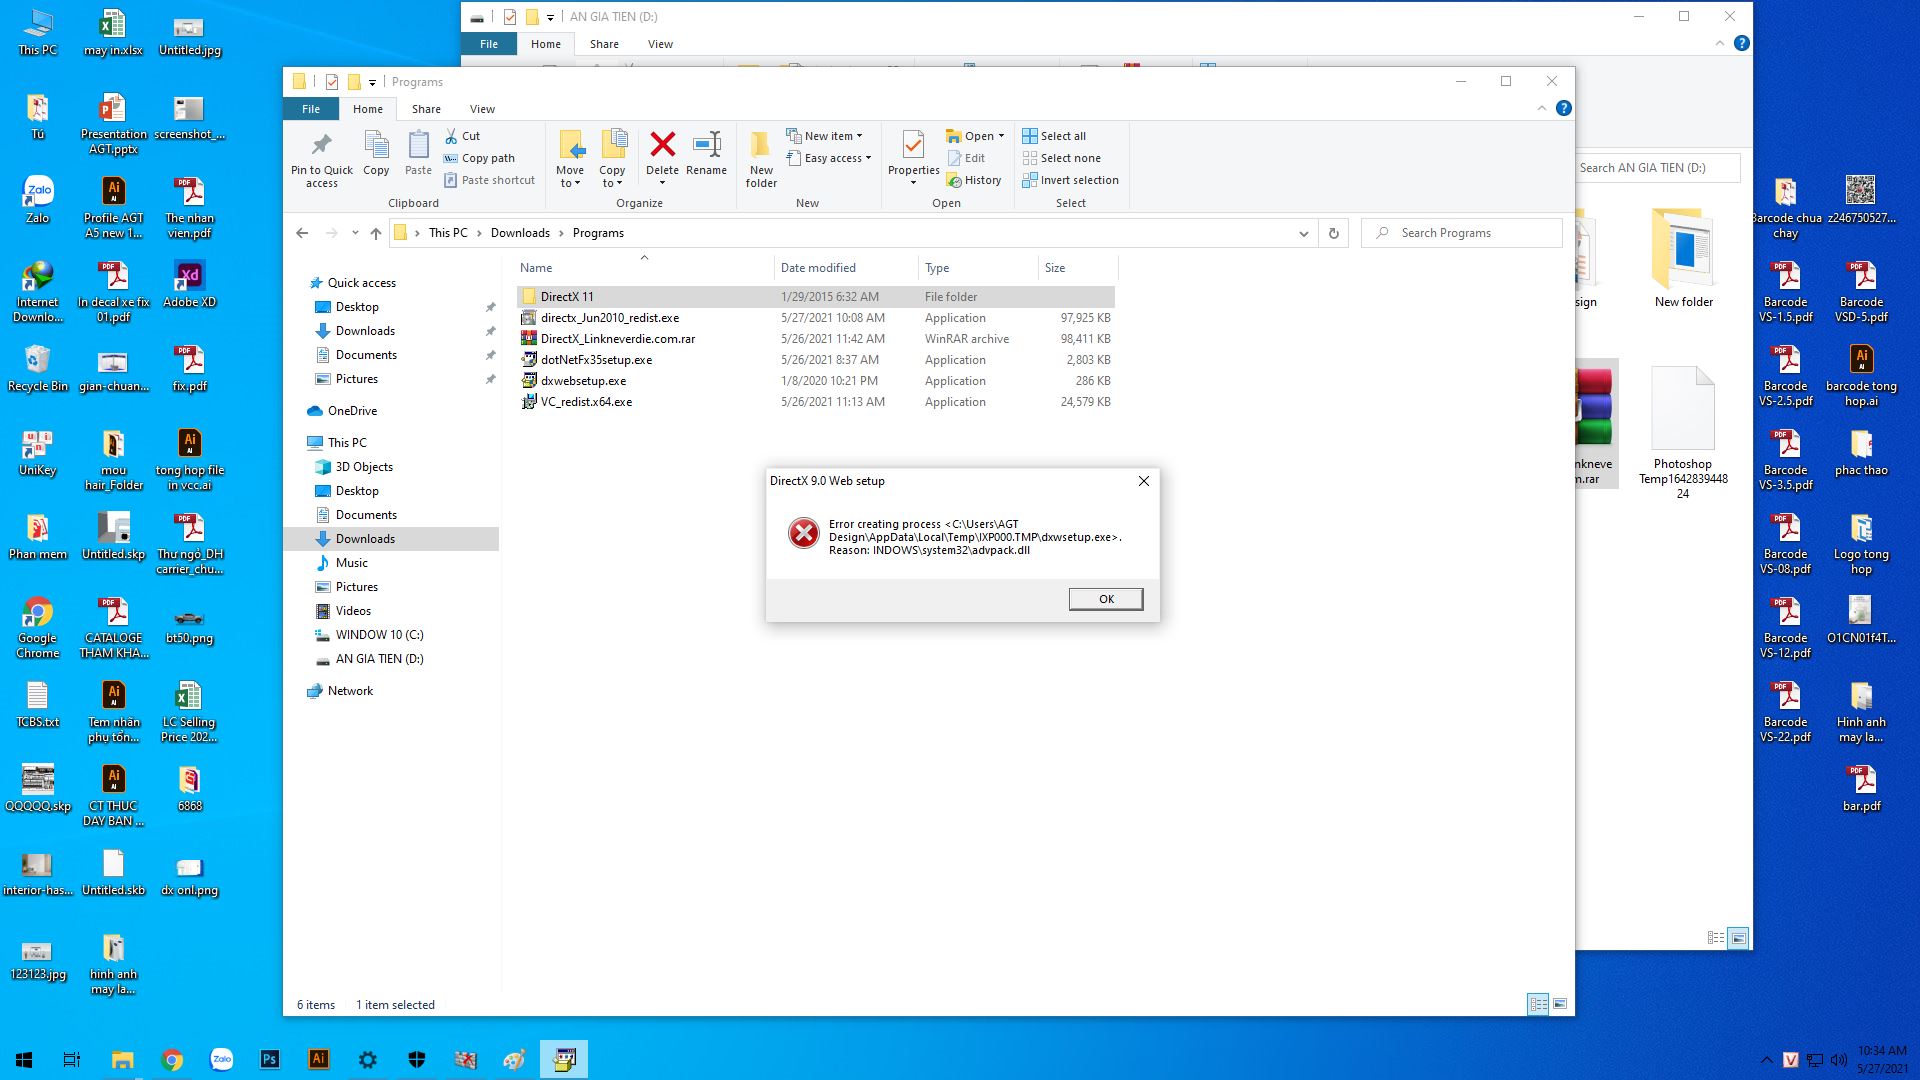Open the VC_redist.x64.exe application file
The width and height of the screenshot is (1920, 1080).
coord(585,401)
